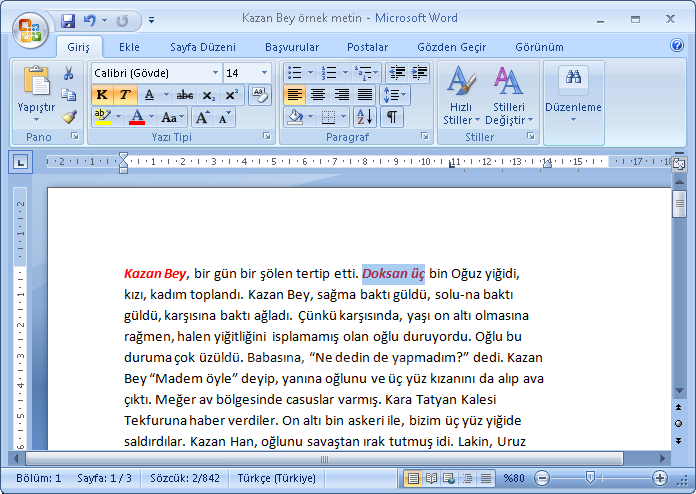696x494 pixels.
Task: Expand highlight color dropdown arrow
Action: coord(119,117)
